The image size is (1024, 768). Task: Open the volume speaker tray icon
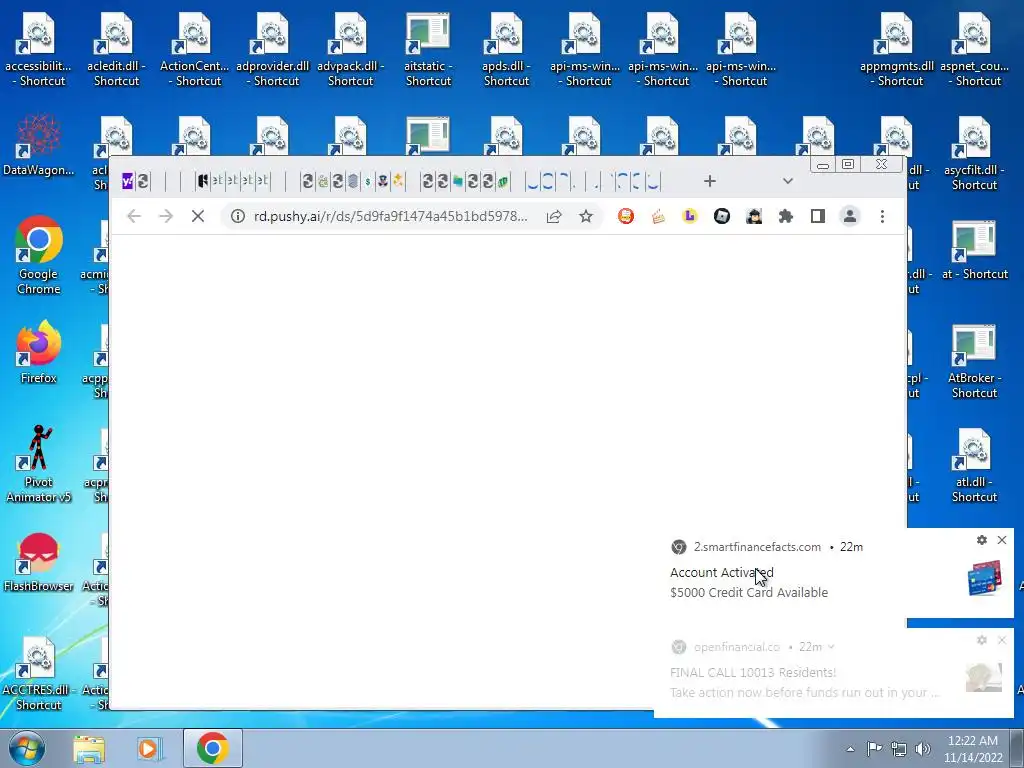tap(923, 749)
